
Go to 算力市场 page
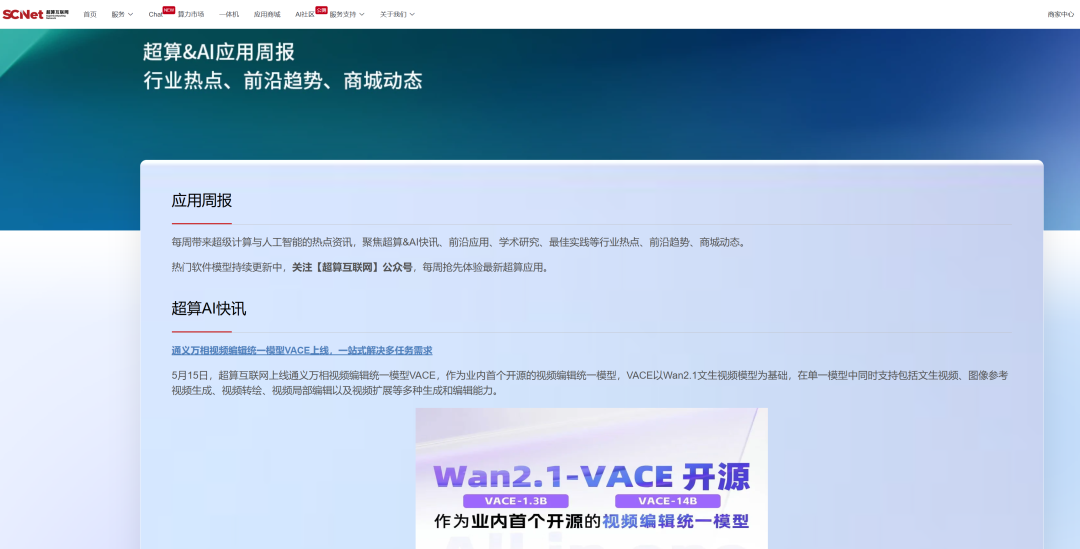[191, 14]
